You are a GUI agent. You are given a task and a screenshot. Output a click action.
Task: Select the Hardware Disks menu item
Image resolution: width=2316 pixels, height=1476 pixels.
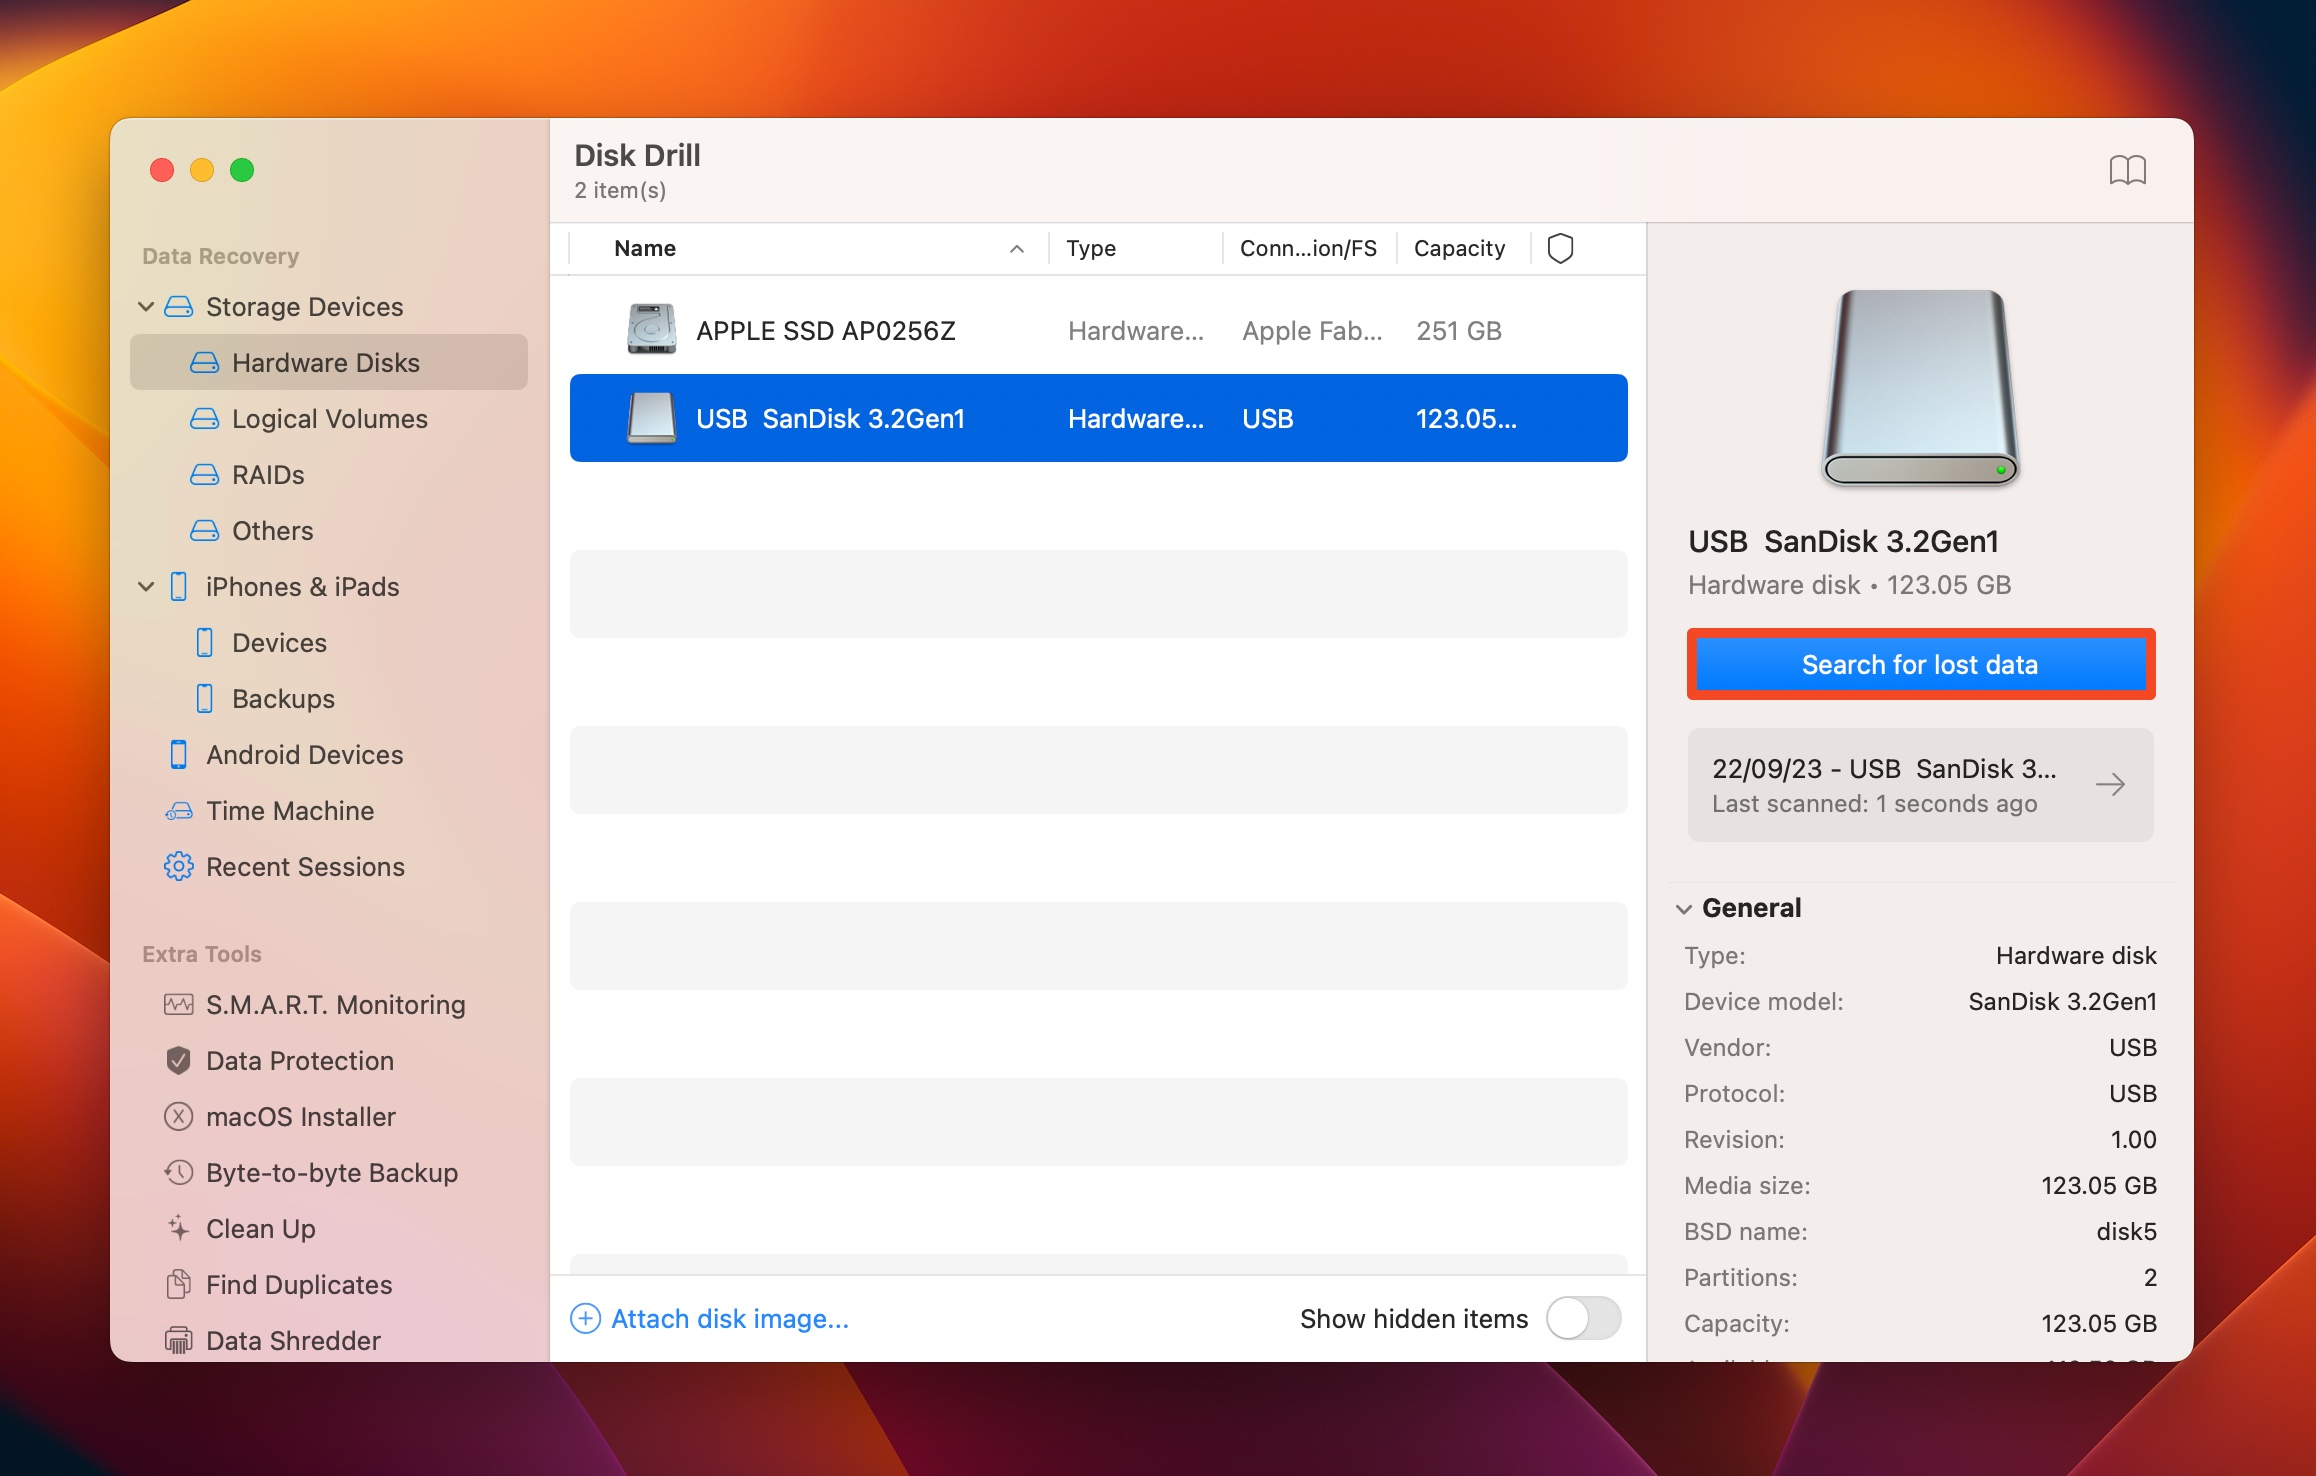pyautogui.click(x=324, y=360)
